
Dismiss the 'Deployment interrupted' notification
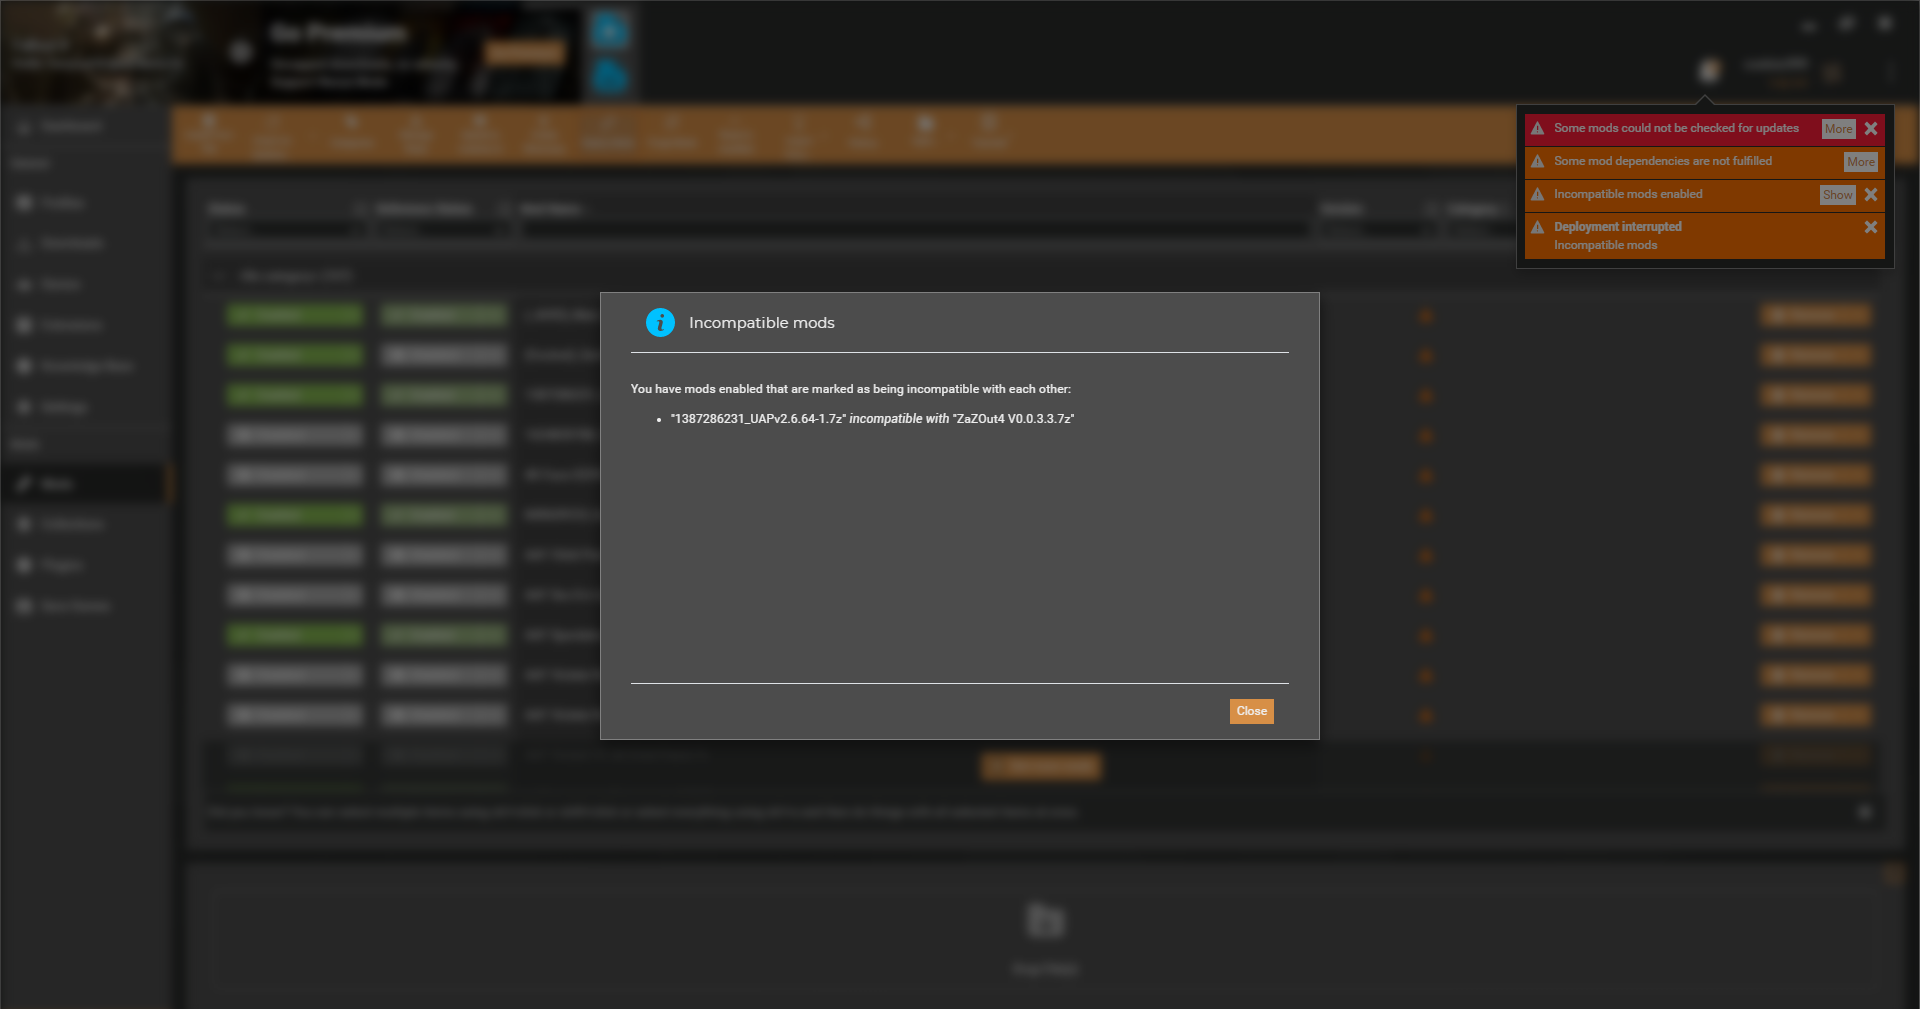pos(1871,227)
